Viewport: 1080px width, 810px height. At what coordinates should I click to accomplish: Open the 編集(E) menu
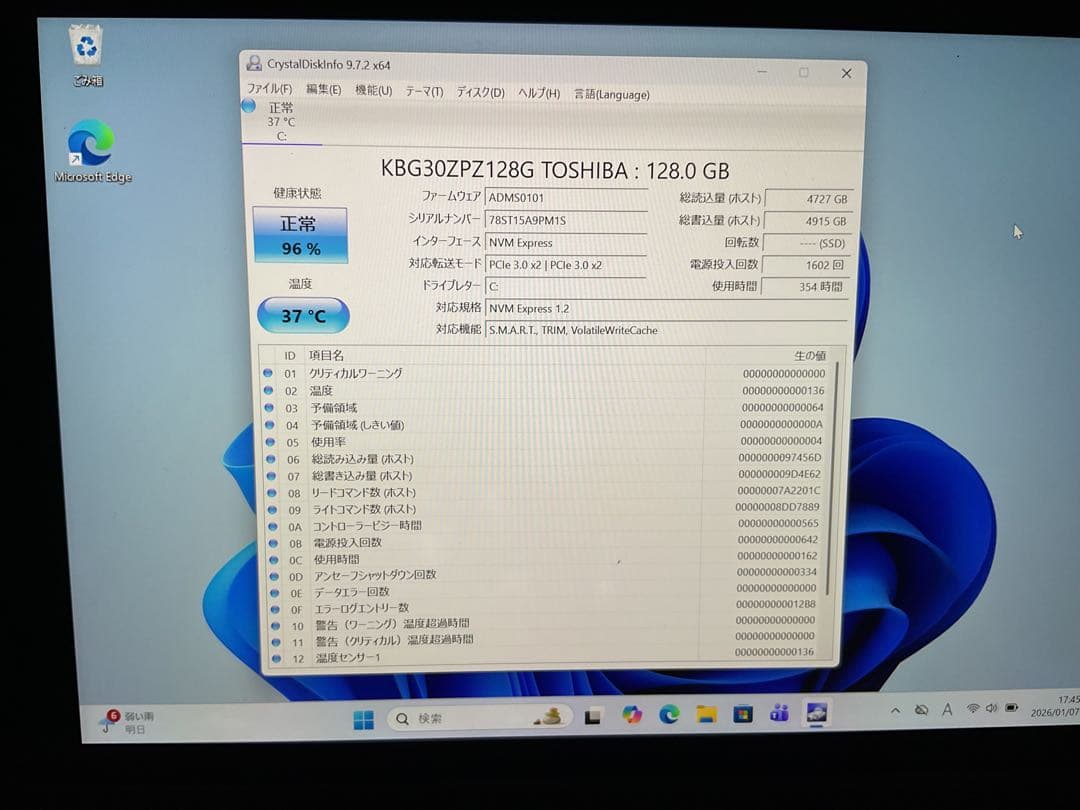(323, 90)
